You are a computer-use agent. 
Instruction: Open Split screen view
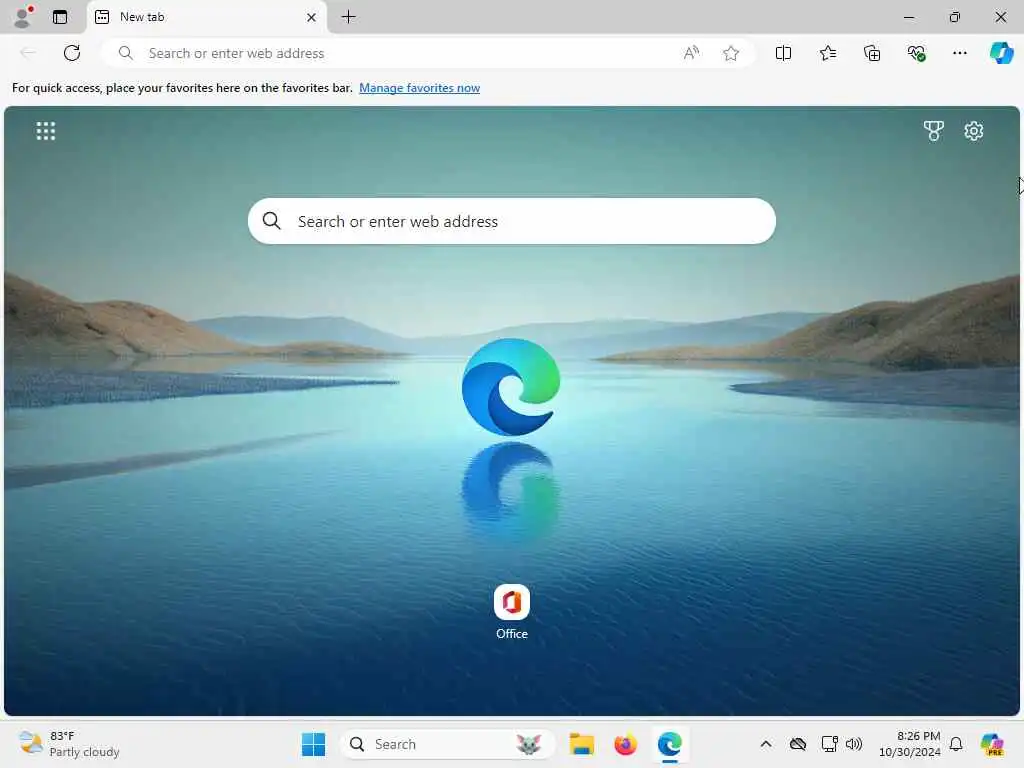point(783,53)
